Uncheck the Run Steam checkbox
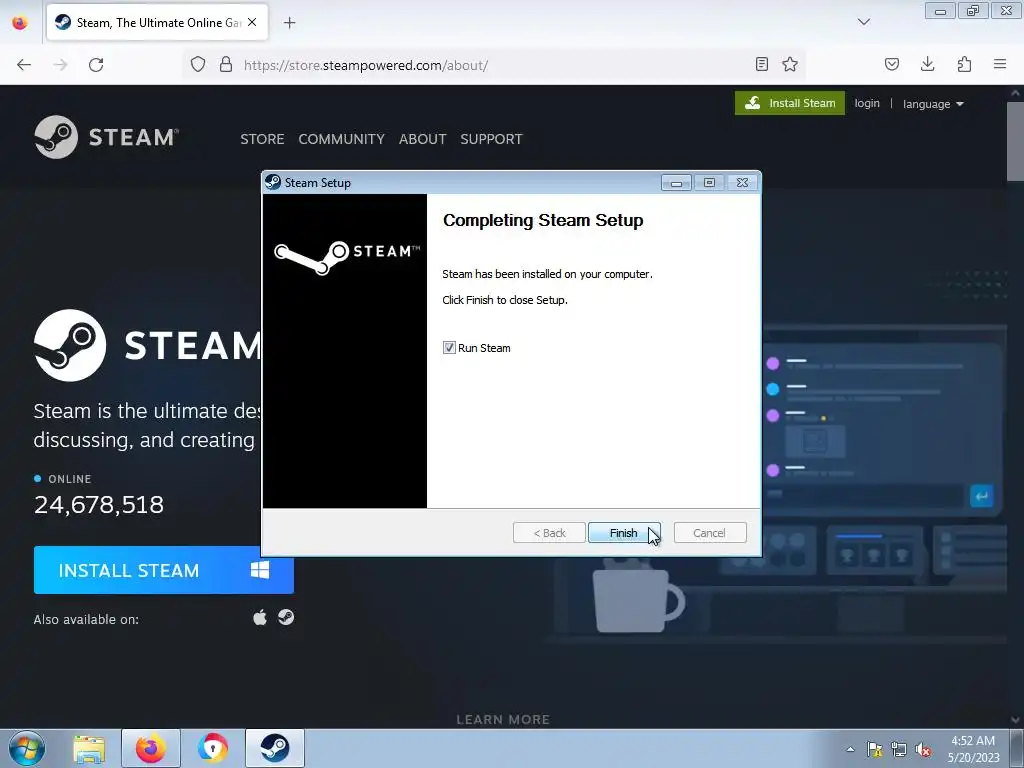The width and height of the screenshot is (1024, 768). click(449, 348)
